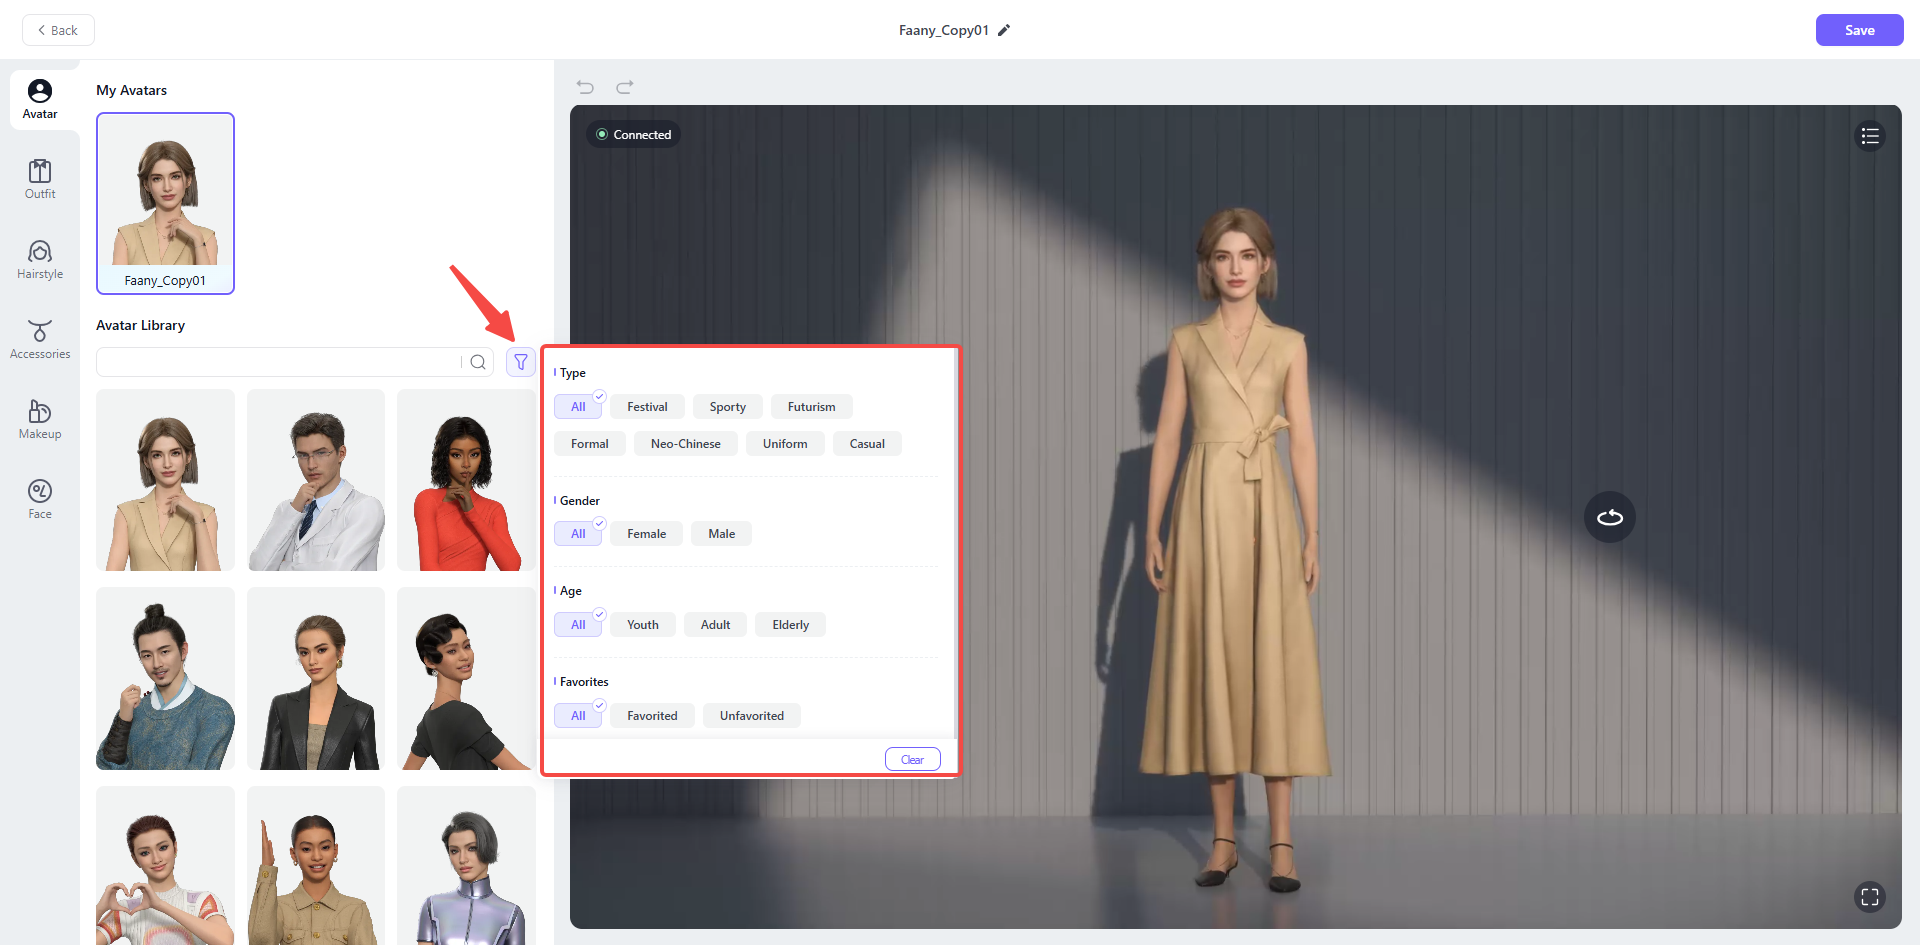The height and width of the screenshot is (945, 1920).
Task: Toggle fullscreen preview icon
Action: 1870,896
